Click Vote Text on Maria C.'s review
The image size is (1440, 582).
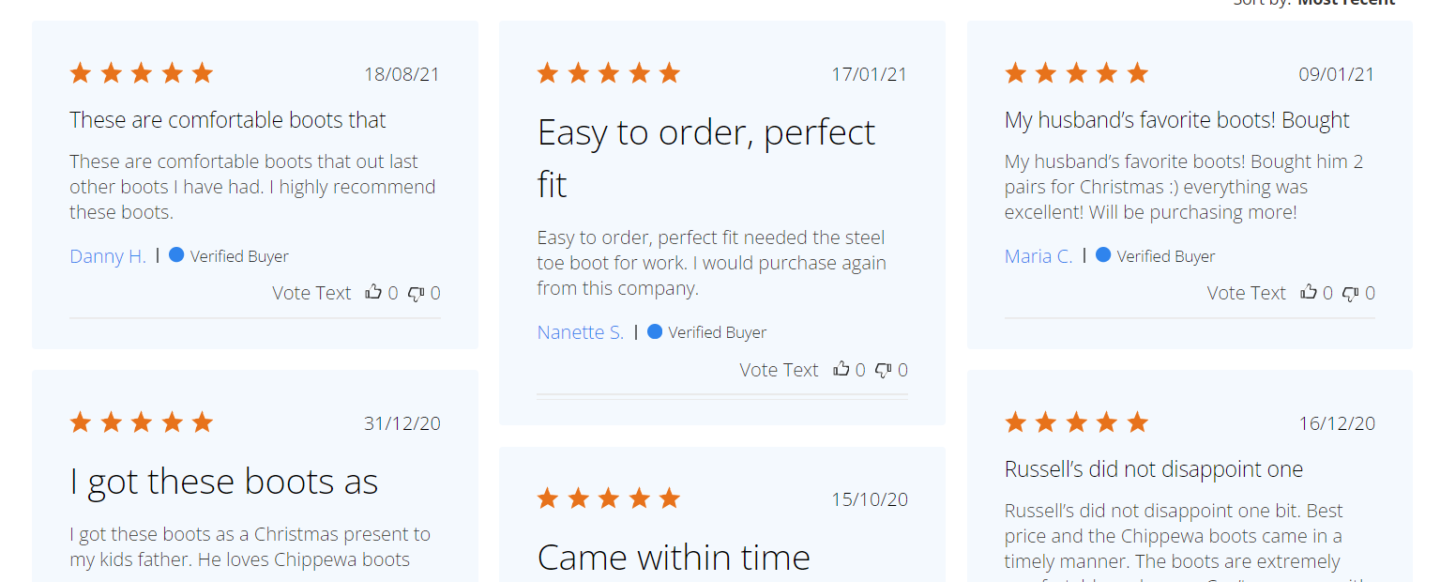(1246, 292)
